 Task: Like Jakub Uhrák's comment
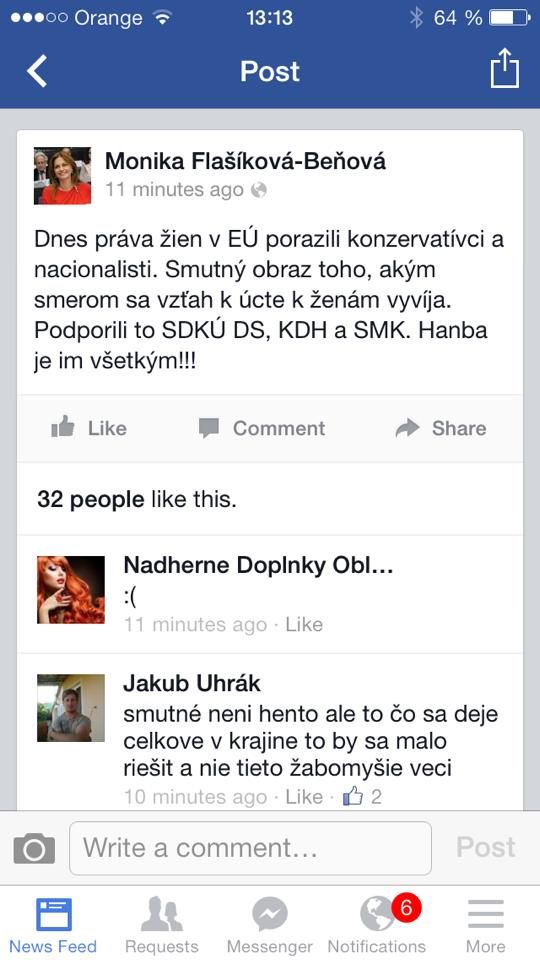pyautogui.click(x=304, y=797)
